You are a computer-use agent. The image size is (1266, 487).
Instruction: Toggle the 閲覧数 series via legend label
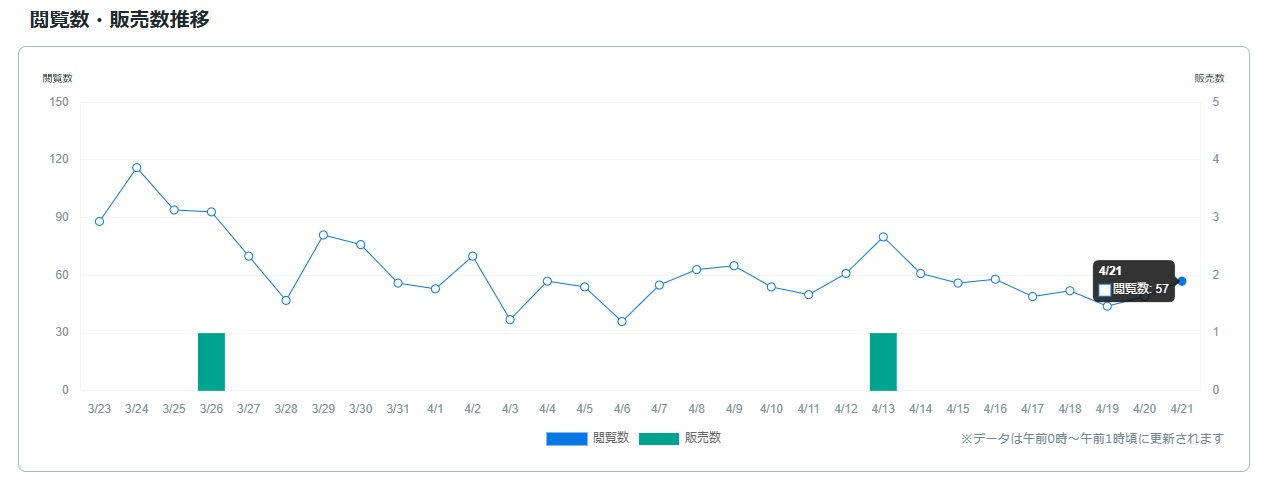[x=611, y=437]
